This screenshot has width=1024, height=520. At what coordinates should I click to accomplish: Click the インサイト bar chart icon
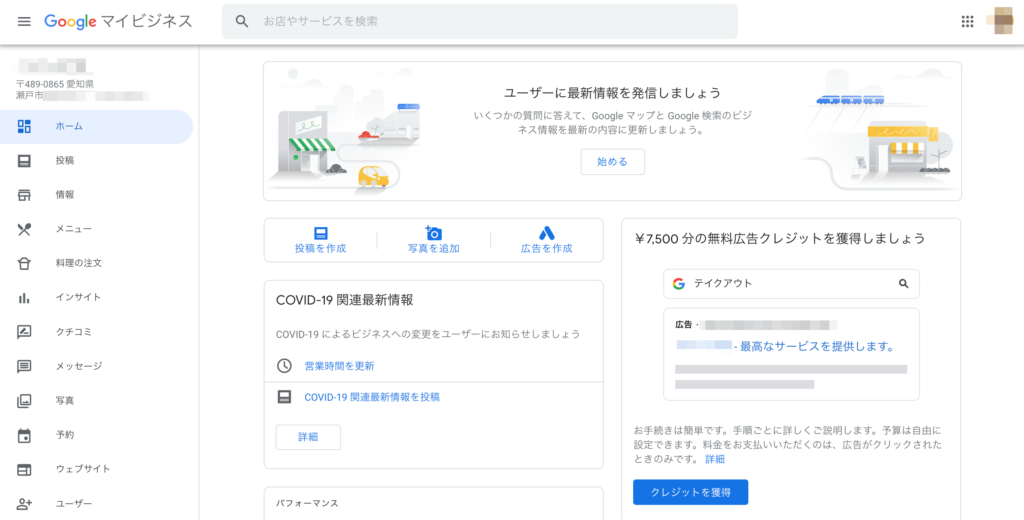pos(24,298)
